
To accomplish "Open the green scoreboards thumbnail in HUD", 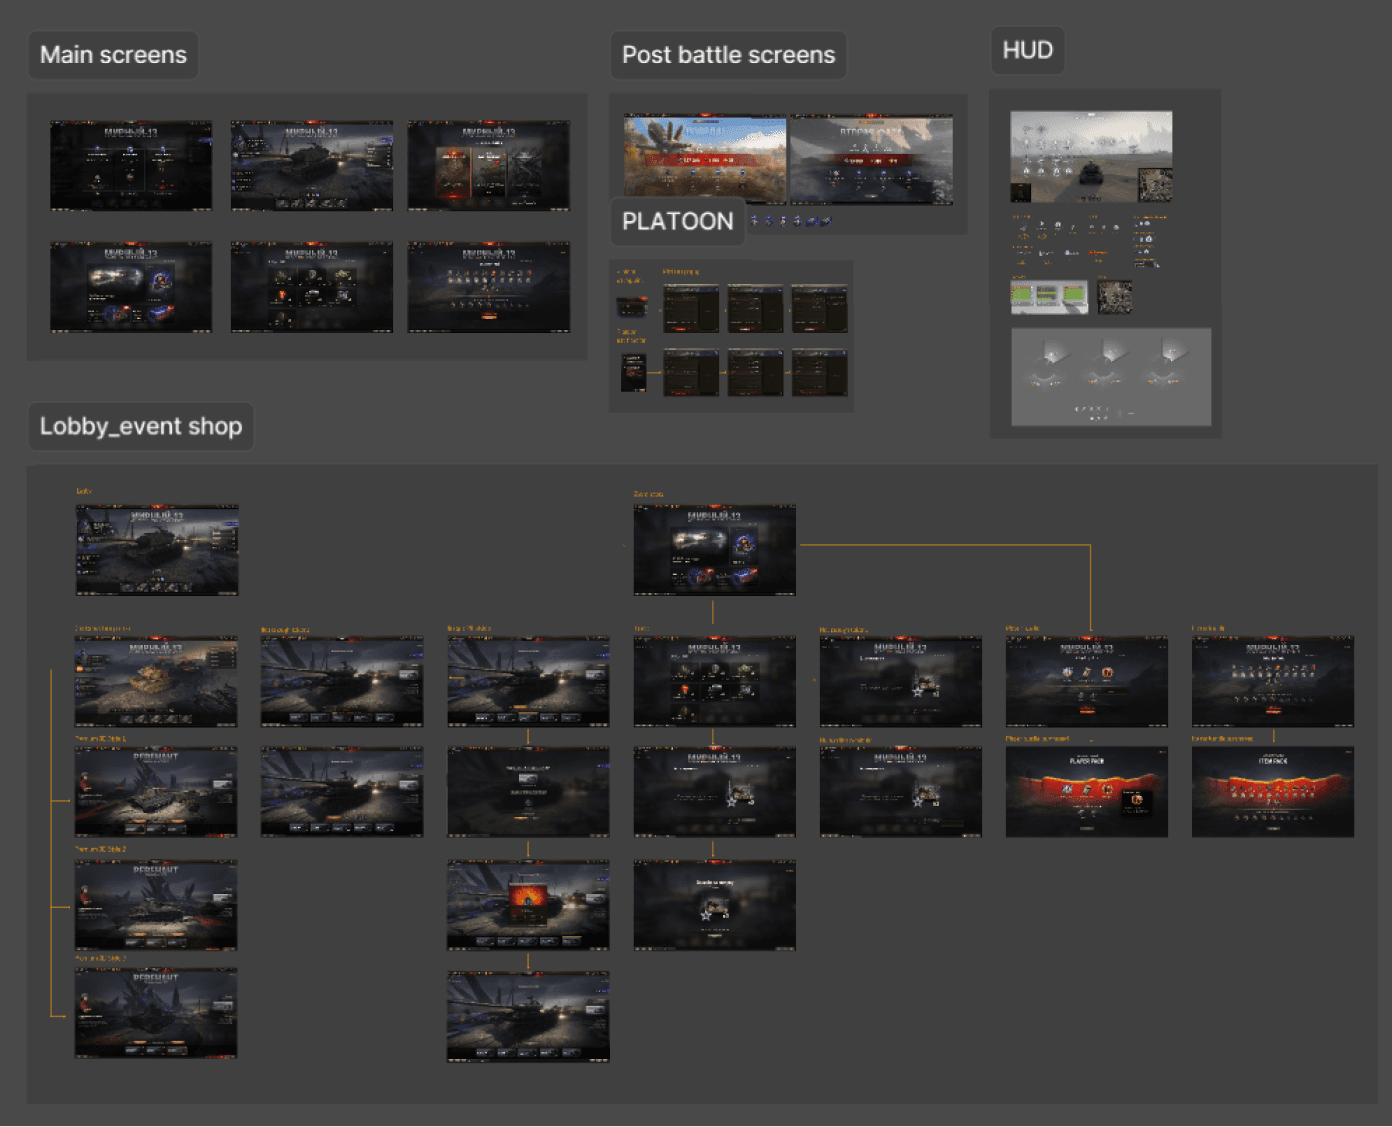I will (x=1049, y=296).
